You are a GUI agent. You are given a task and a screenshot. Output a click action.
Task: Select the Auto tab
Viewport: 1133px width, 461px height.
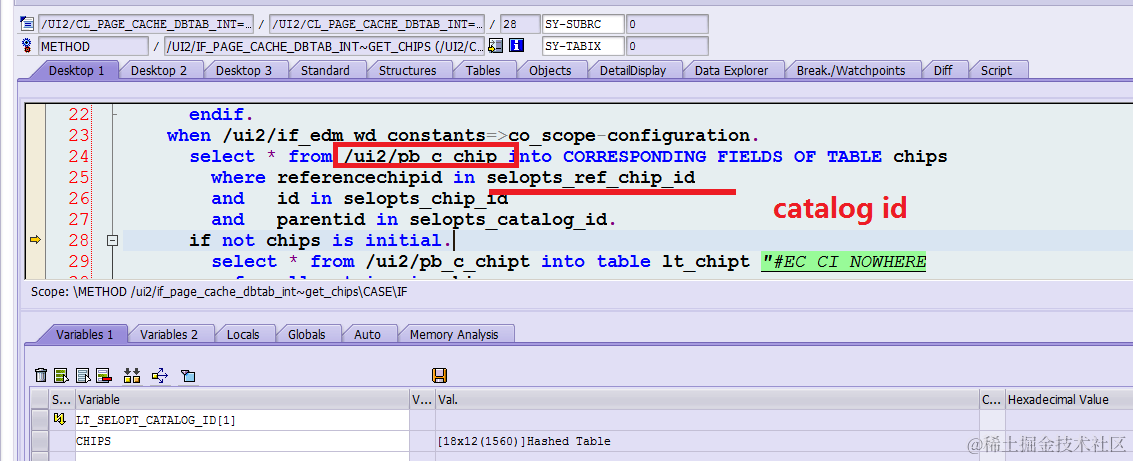tap(367, 335)
